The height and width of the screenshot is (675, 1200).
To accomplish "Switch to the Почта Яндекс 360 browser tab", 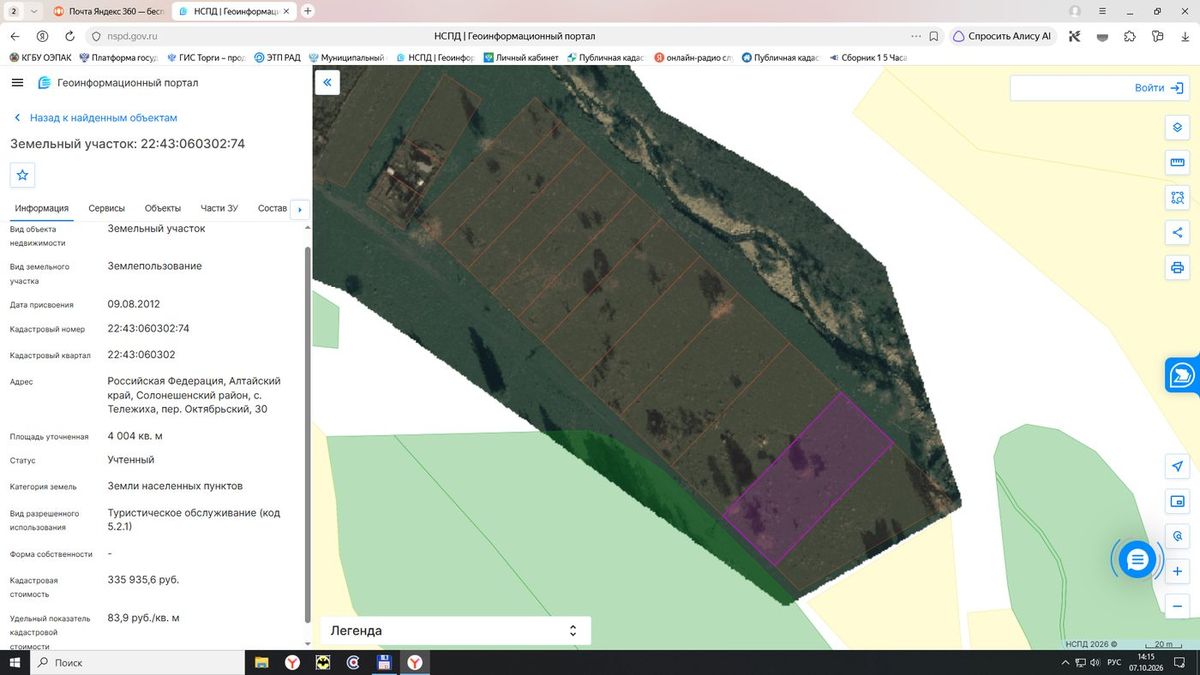I will [x=108, y=11].
